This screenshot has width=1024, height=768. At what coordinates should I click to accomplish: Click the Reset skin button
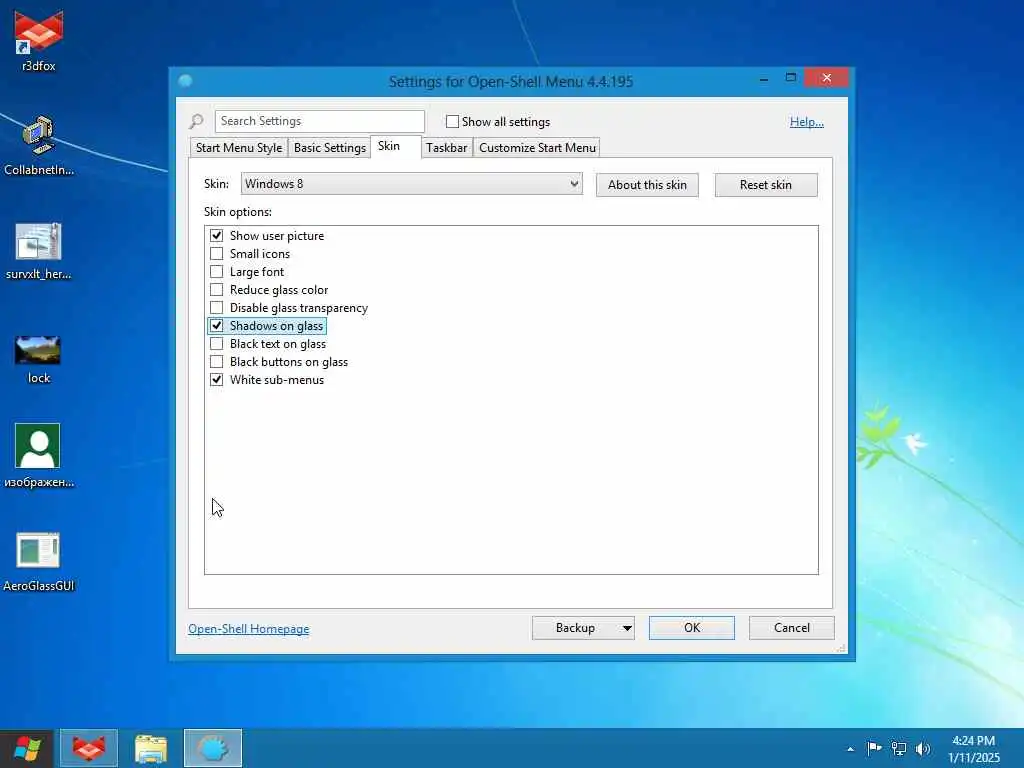coord(766,185)
